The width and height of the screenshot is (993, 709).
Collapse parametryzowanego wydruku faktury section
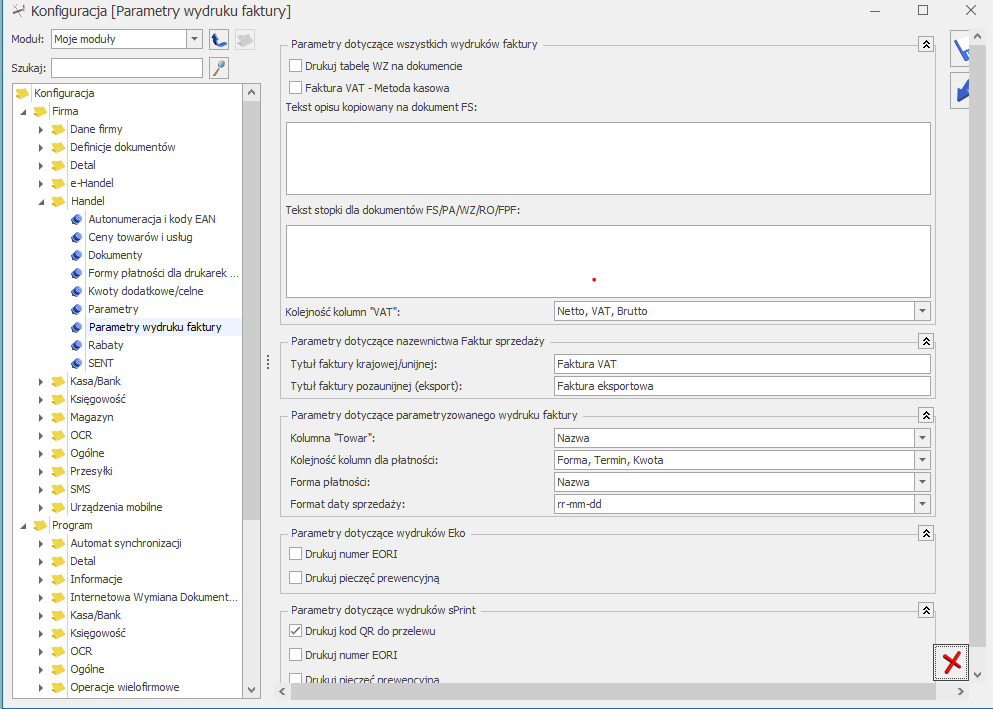pyautogui.click(x=926, y=415)
